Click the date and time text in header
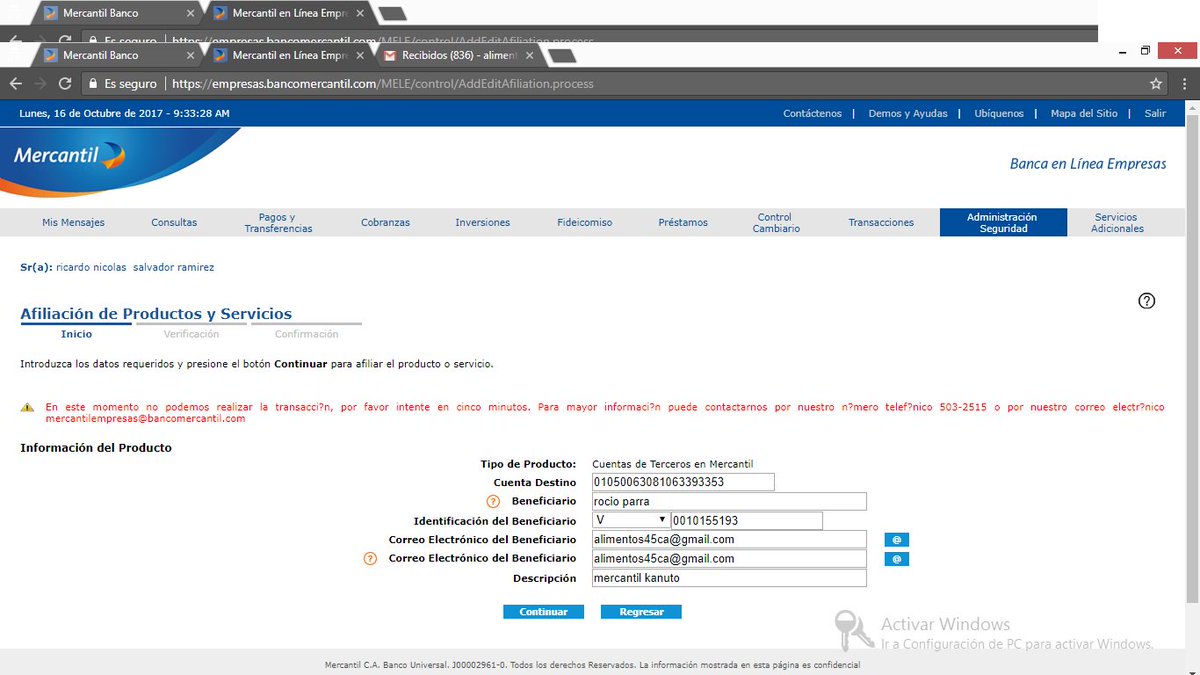This screenshot has width=1200, height=675. point(124,113)
